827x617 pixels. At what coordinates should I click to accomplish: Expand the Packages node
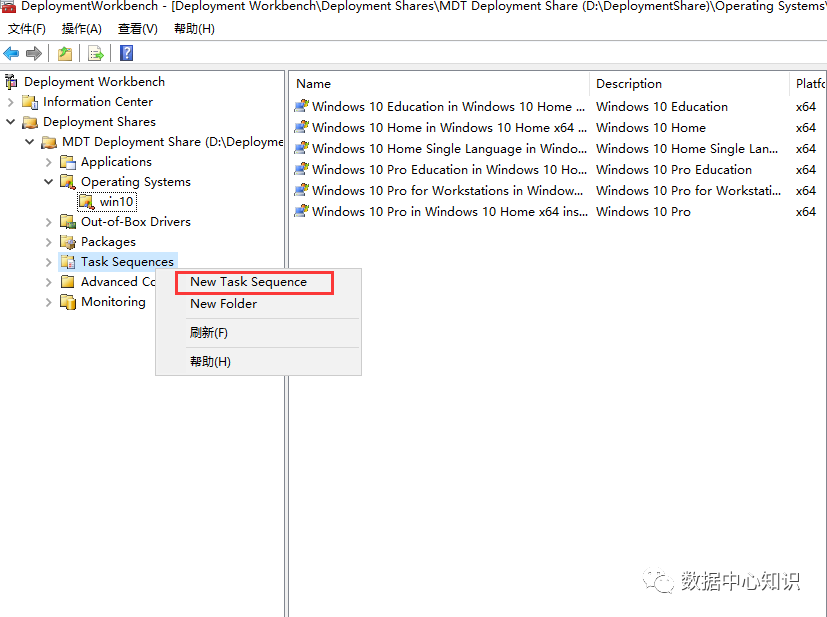[49, 242]
